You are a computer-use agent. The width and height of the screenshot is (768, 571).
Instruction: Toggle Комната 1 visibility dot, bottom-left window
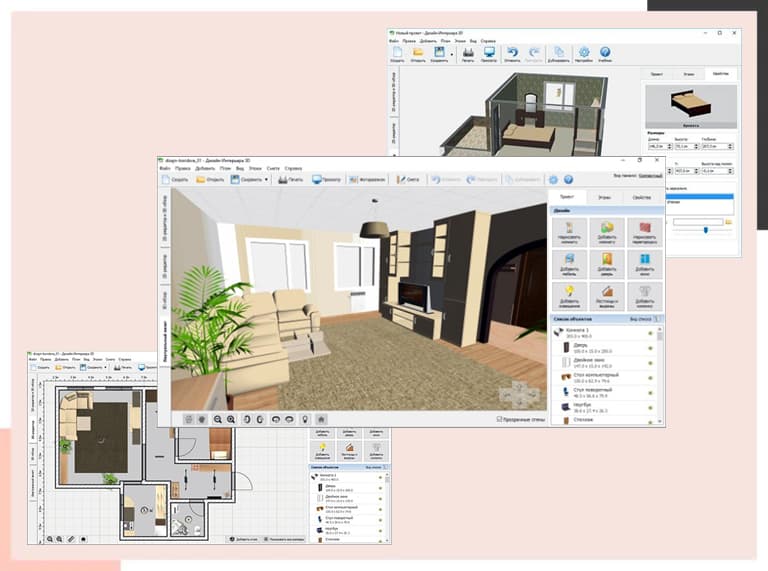point(380,477)
